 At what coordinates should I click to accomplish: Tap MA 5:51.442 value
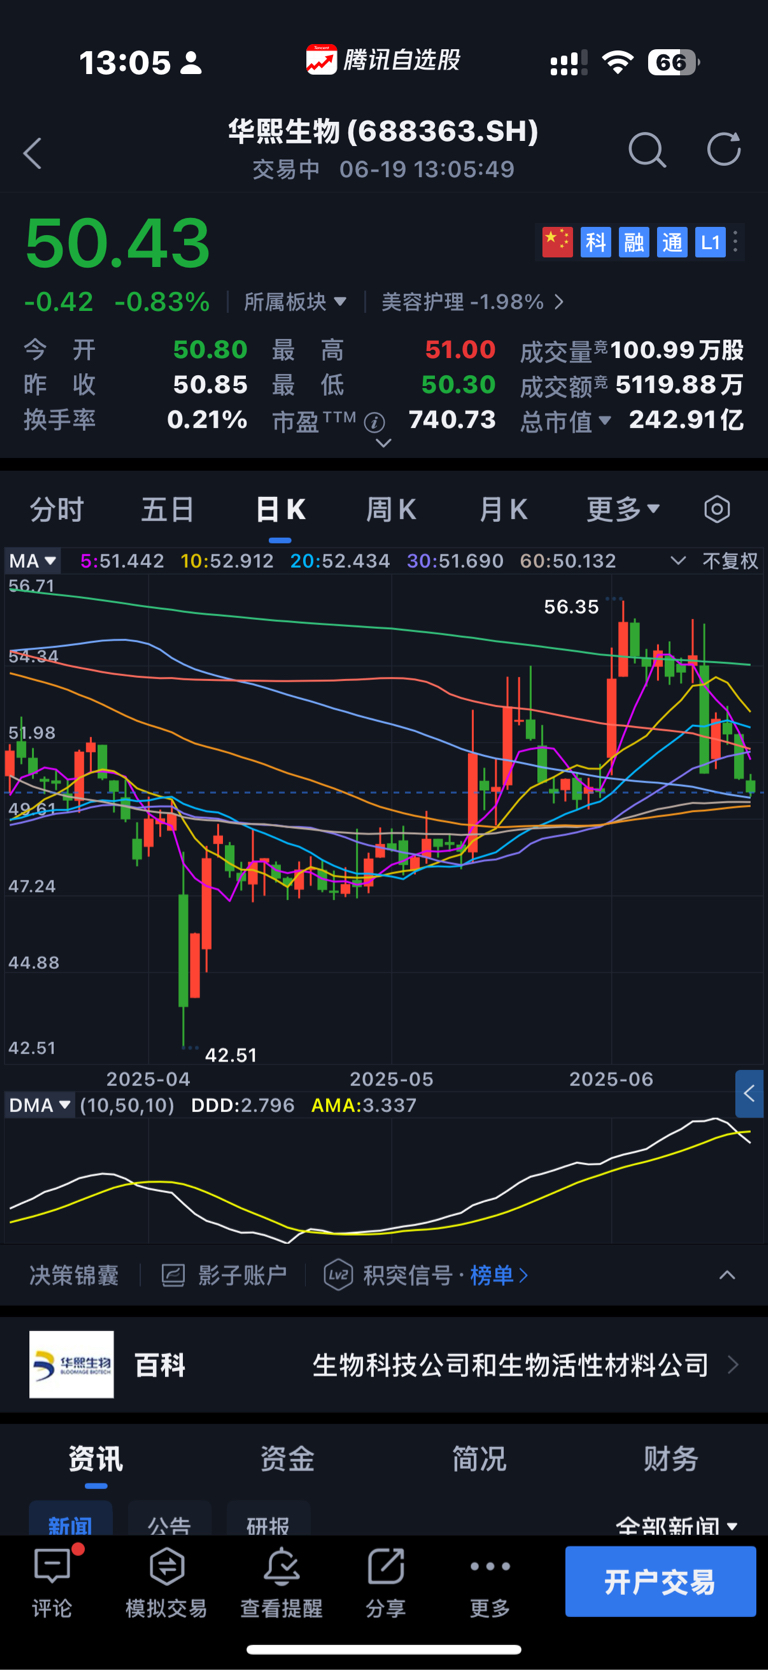(122, 561)
